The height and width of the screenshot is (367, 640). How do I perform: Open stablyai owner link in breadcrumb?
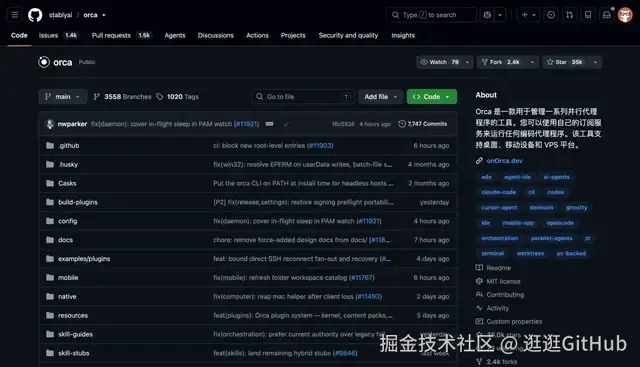60,15
